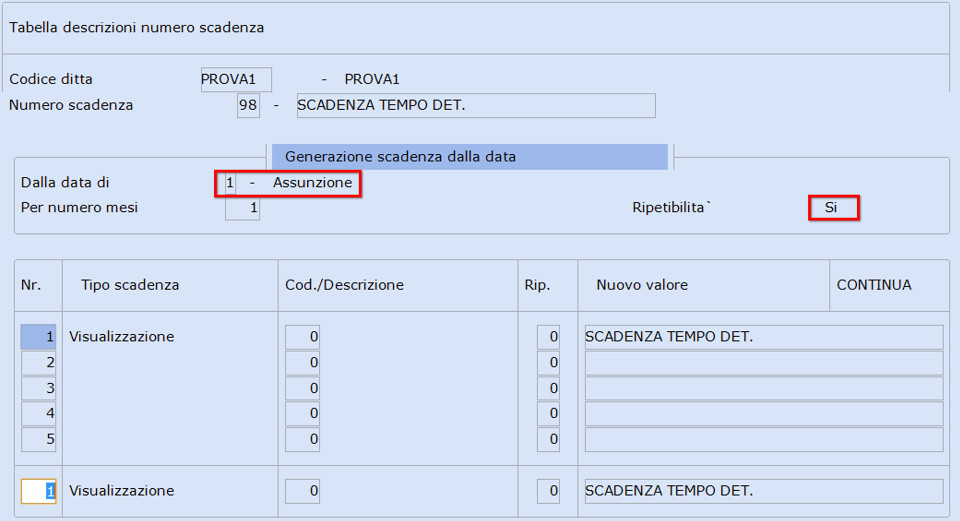
Task: Click the scadenza description field at top
Action: point(476,105)
